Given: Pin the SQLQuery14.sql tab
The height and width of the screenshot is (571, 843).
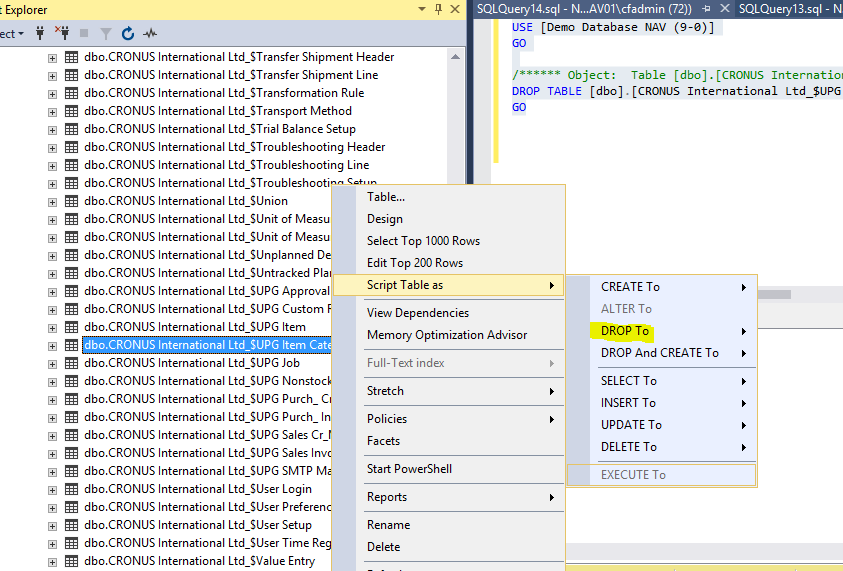Looking at the screenshot, I should pyautogui.click(x=706, y=9).
